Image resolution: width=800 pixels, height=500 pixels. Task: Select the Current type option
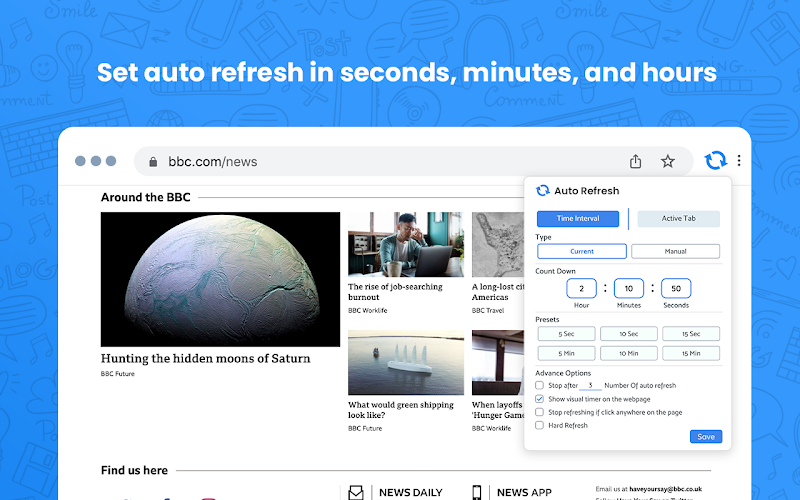pos(582,251)
